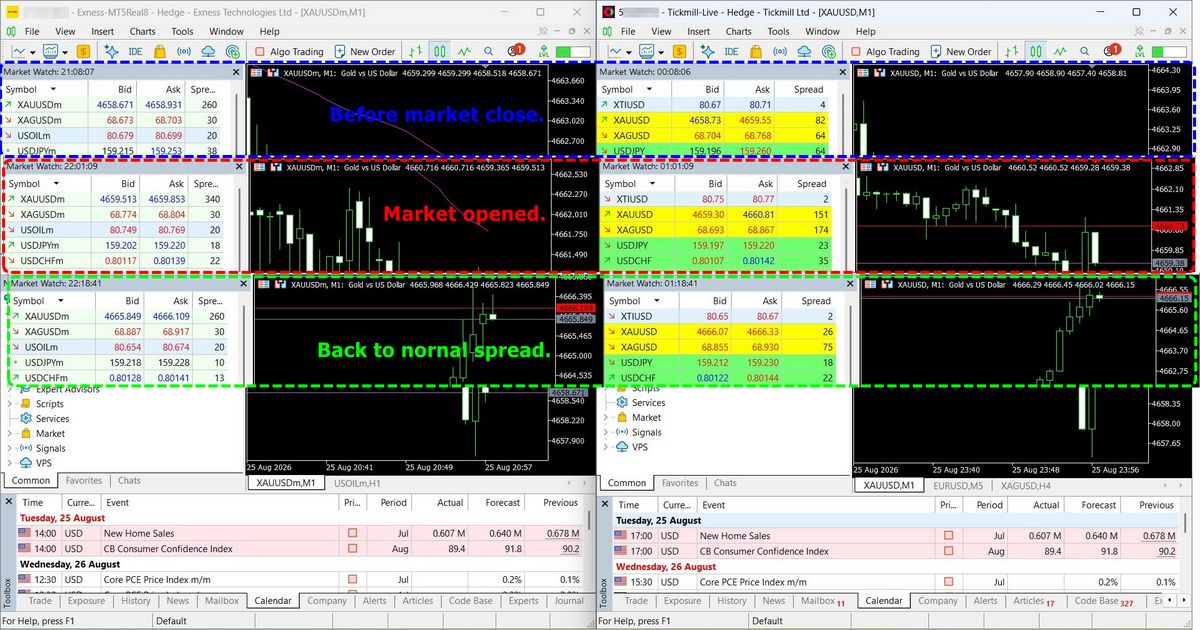Open the notification icon with badge in Exness

pyautogui.click(x=516, y=50)
